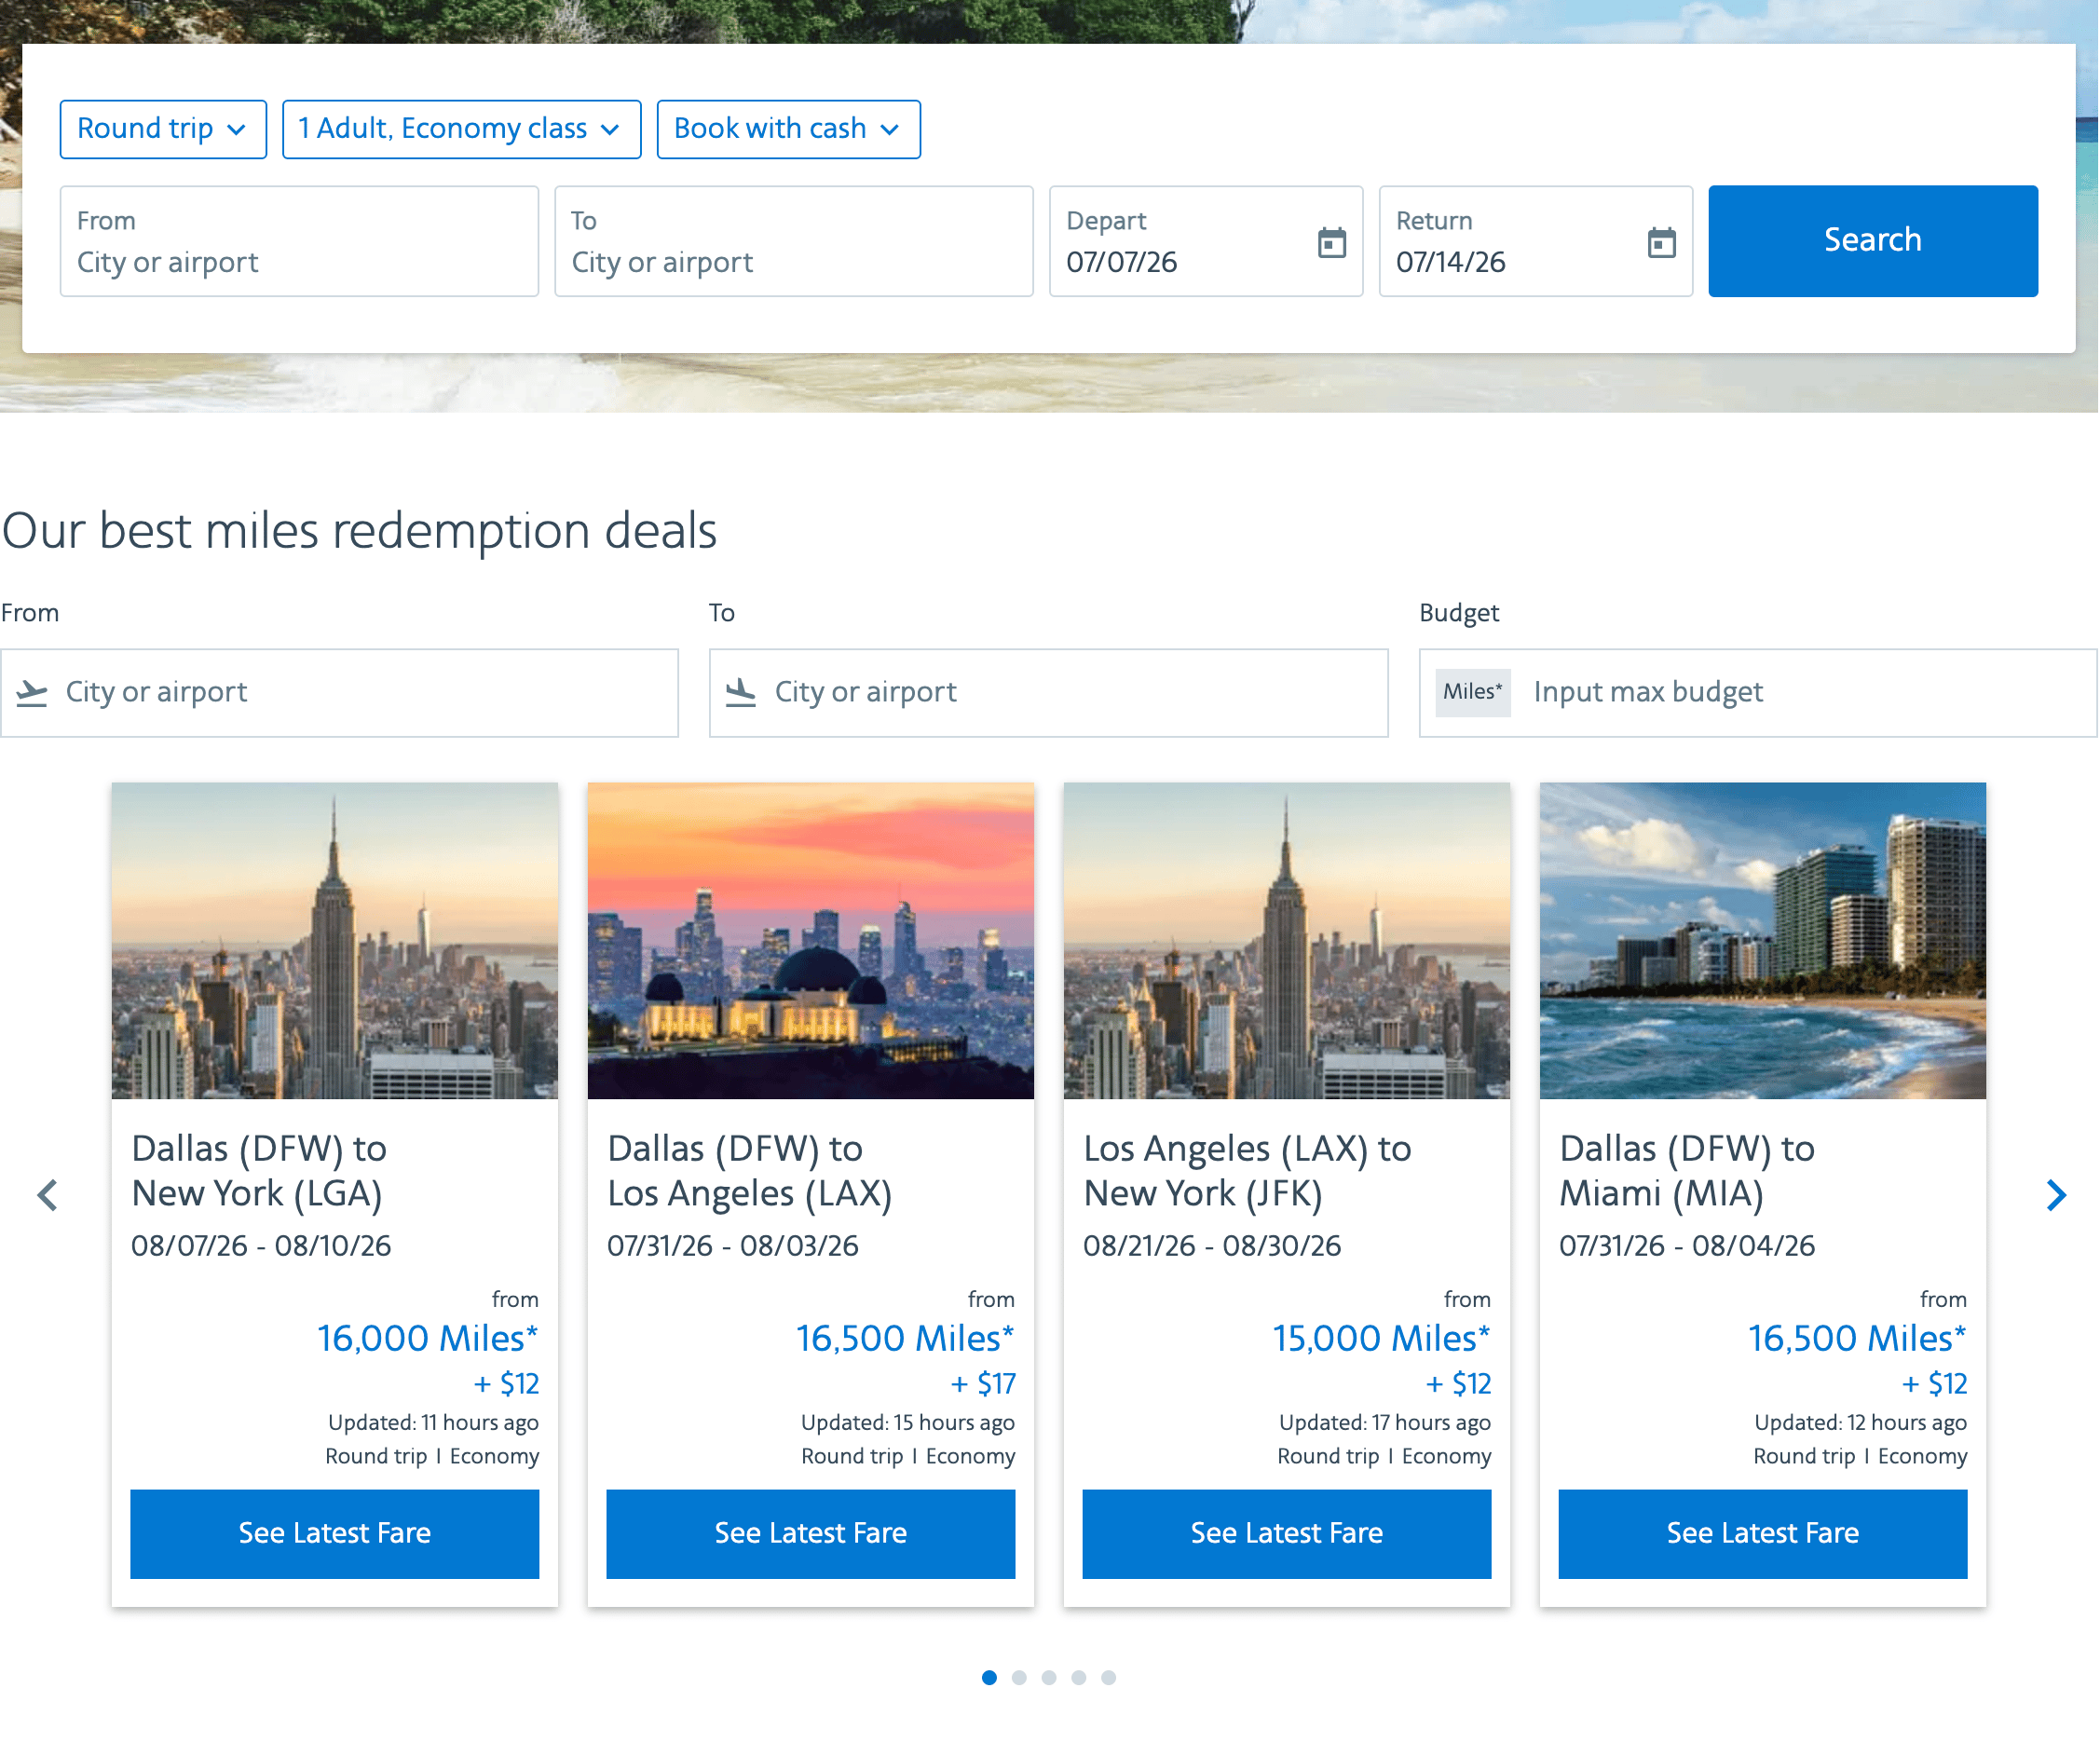Click 'Updated: 17 hours ago' text

pyautogui.click(x=1385, y=1423)
